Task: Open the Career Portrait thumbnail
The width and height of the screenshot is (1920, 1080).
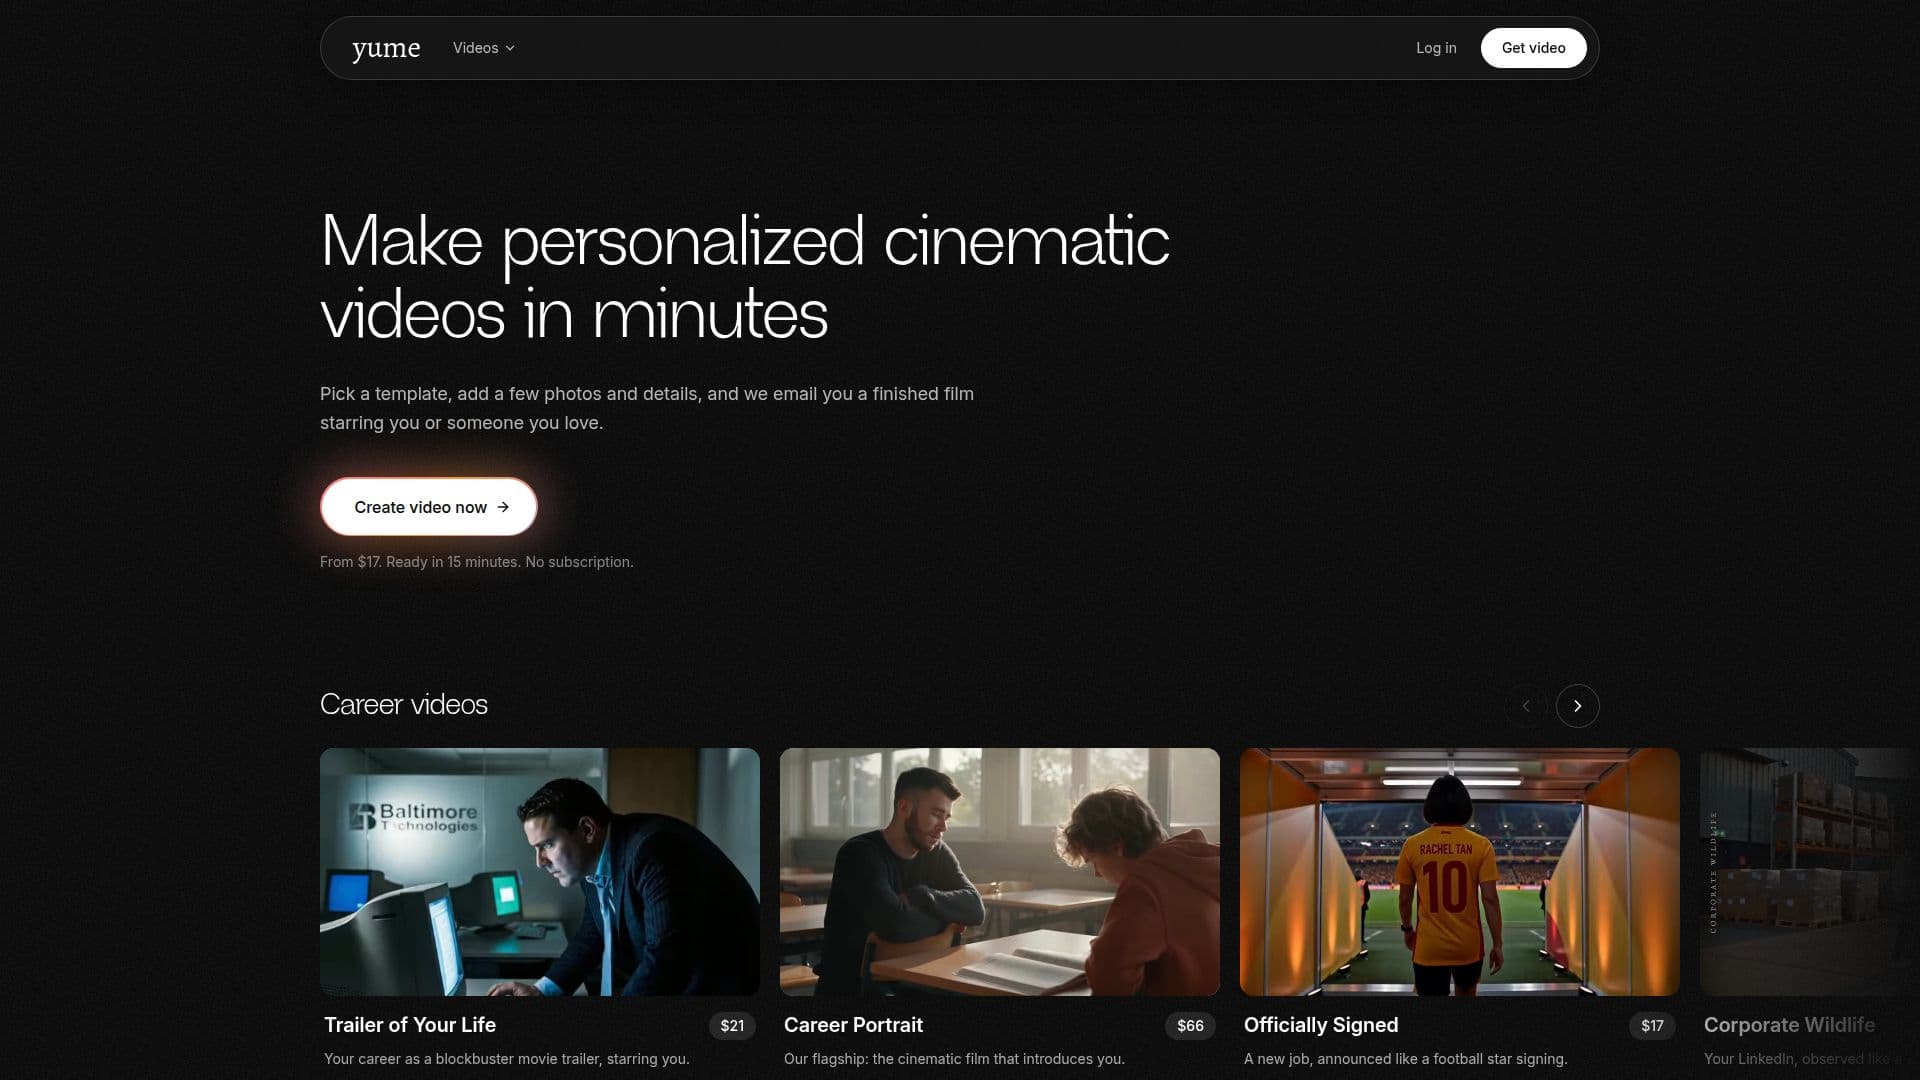Action: coord(1000,872)
